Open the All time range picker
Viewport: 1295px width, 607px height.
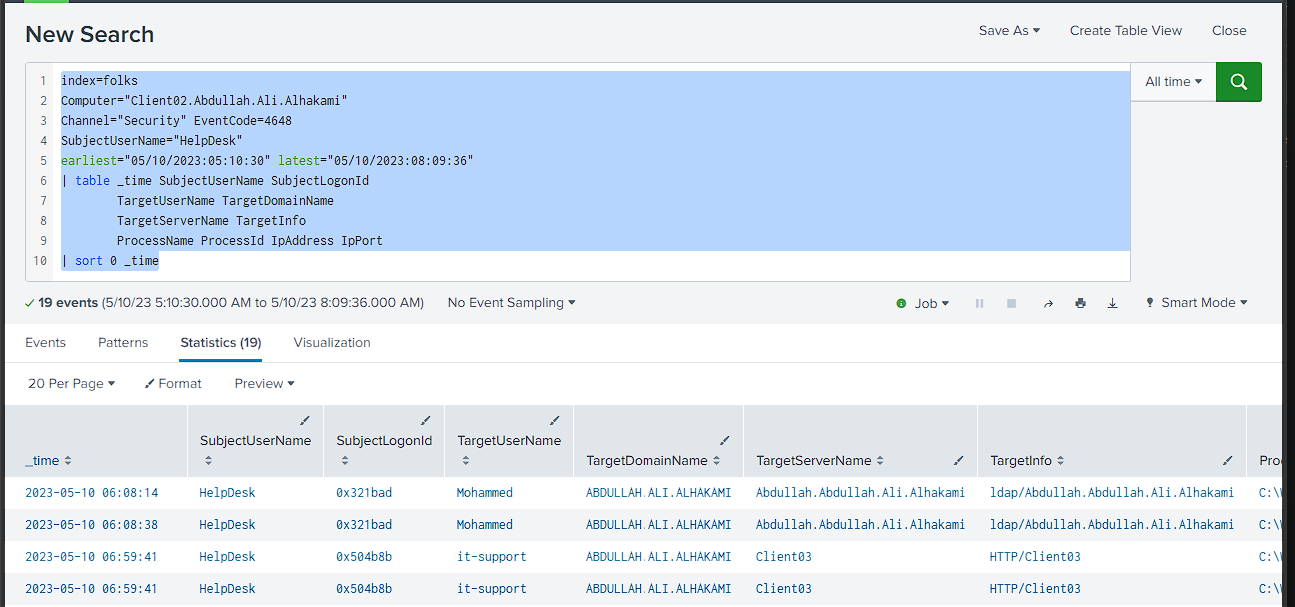1174,82
